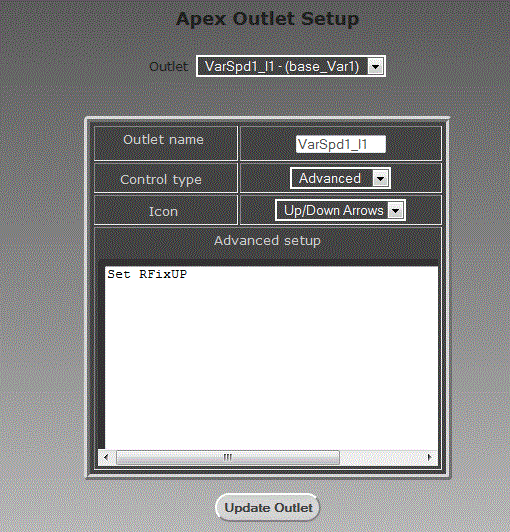Click the Control type label cell
Viewport: 510px width, 532px height.
click(166, 178)
